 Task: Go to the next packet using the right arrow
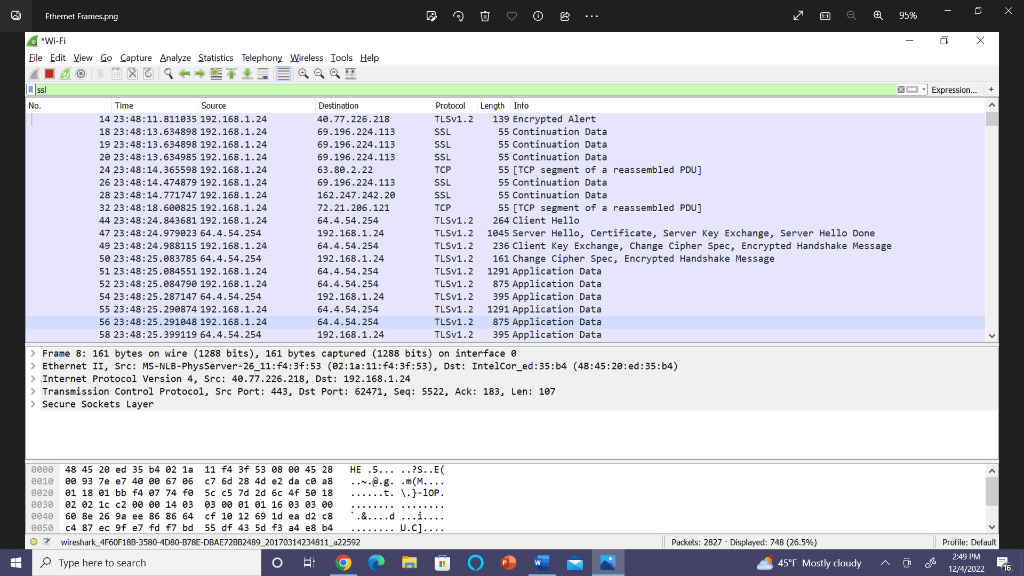pos(200,73)
